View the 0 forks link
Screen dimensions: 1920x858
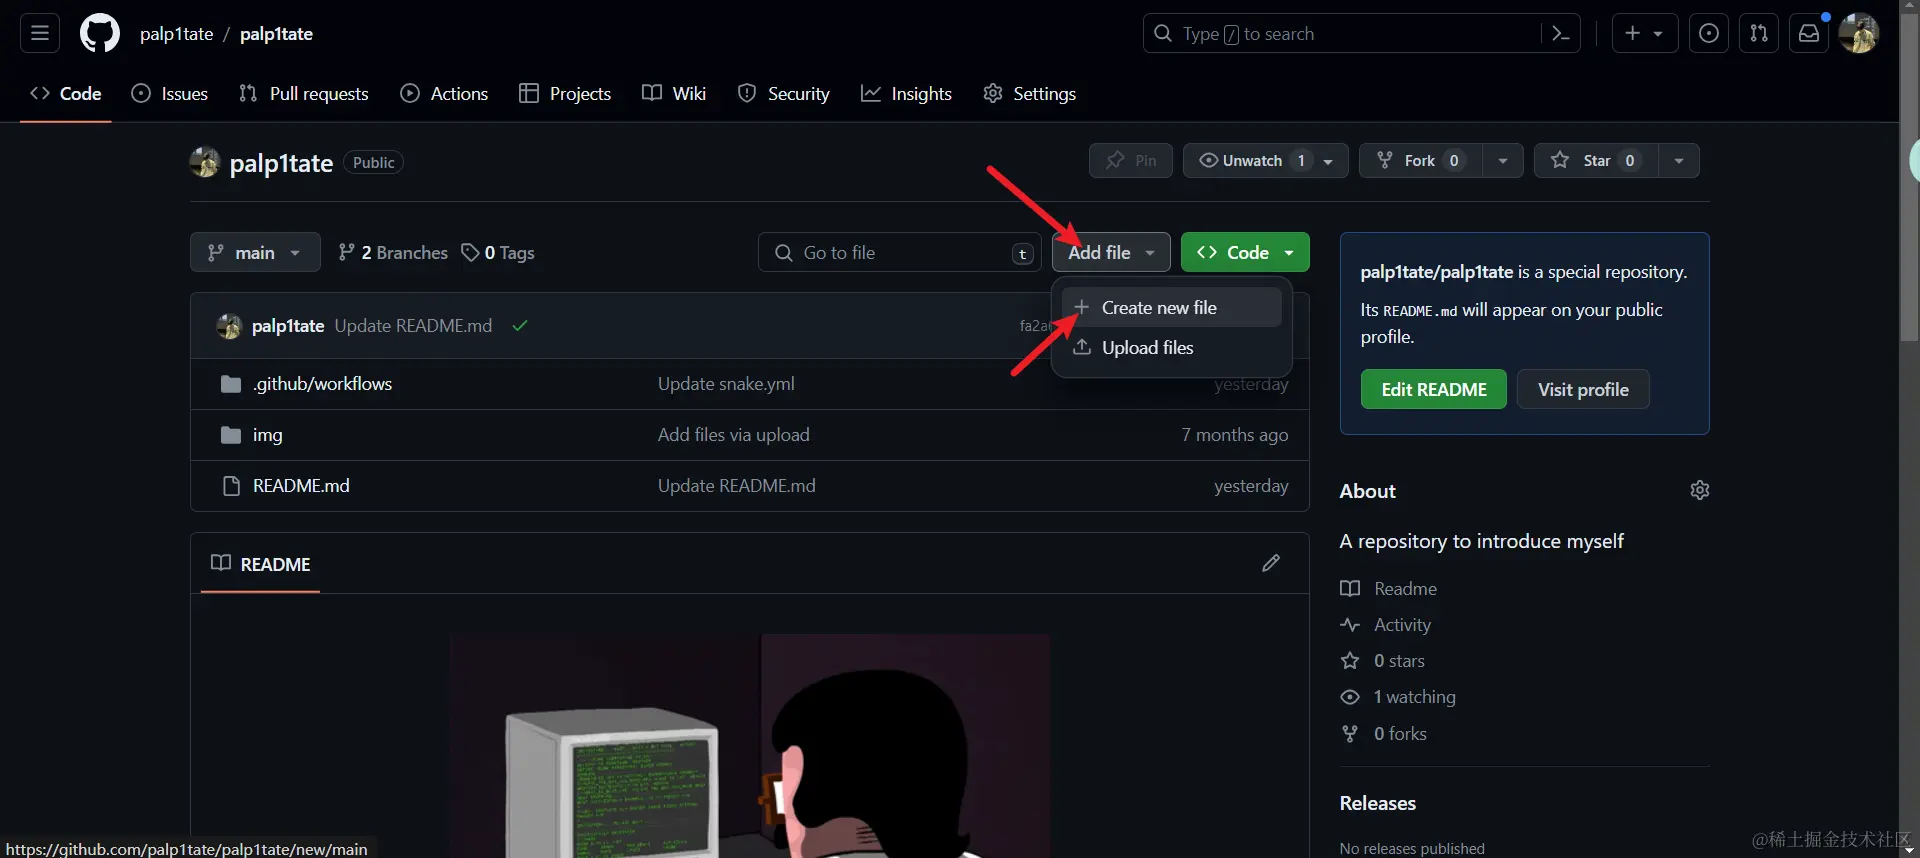point(1384,734)
